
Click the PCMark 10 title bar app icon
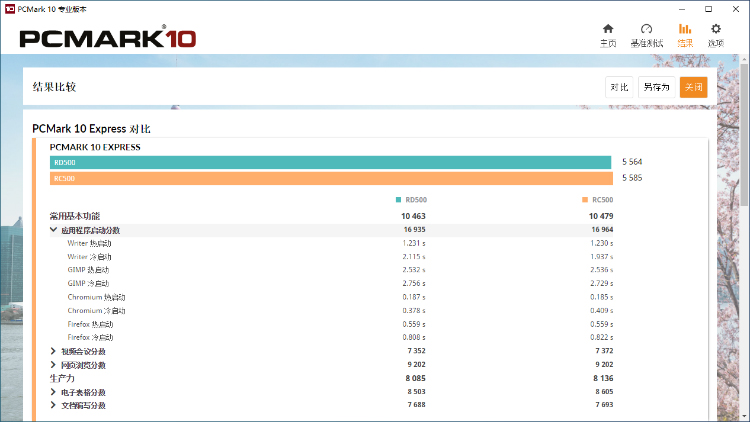(x=10, y=9)
